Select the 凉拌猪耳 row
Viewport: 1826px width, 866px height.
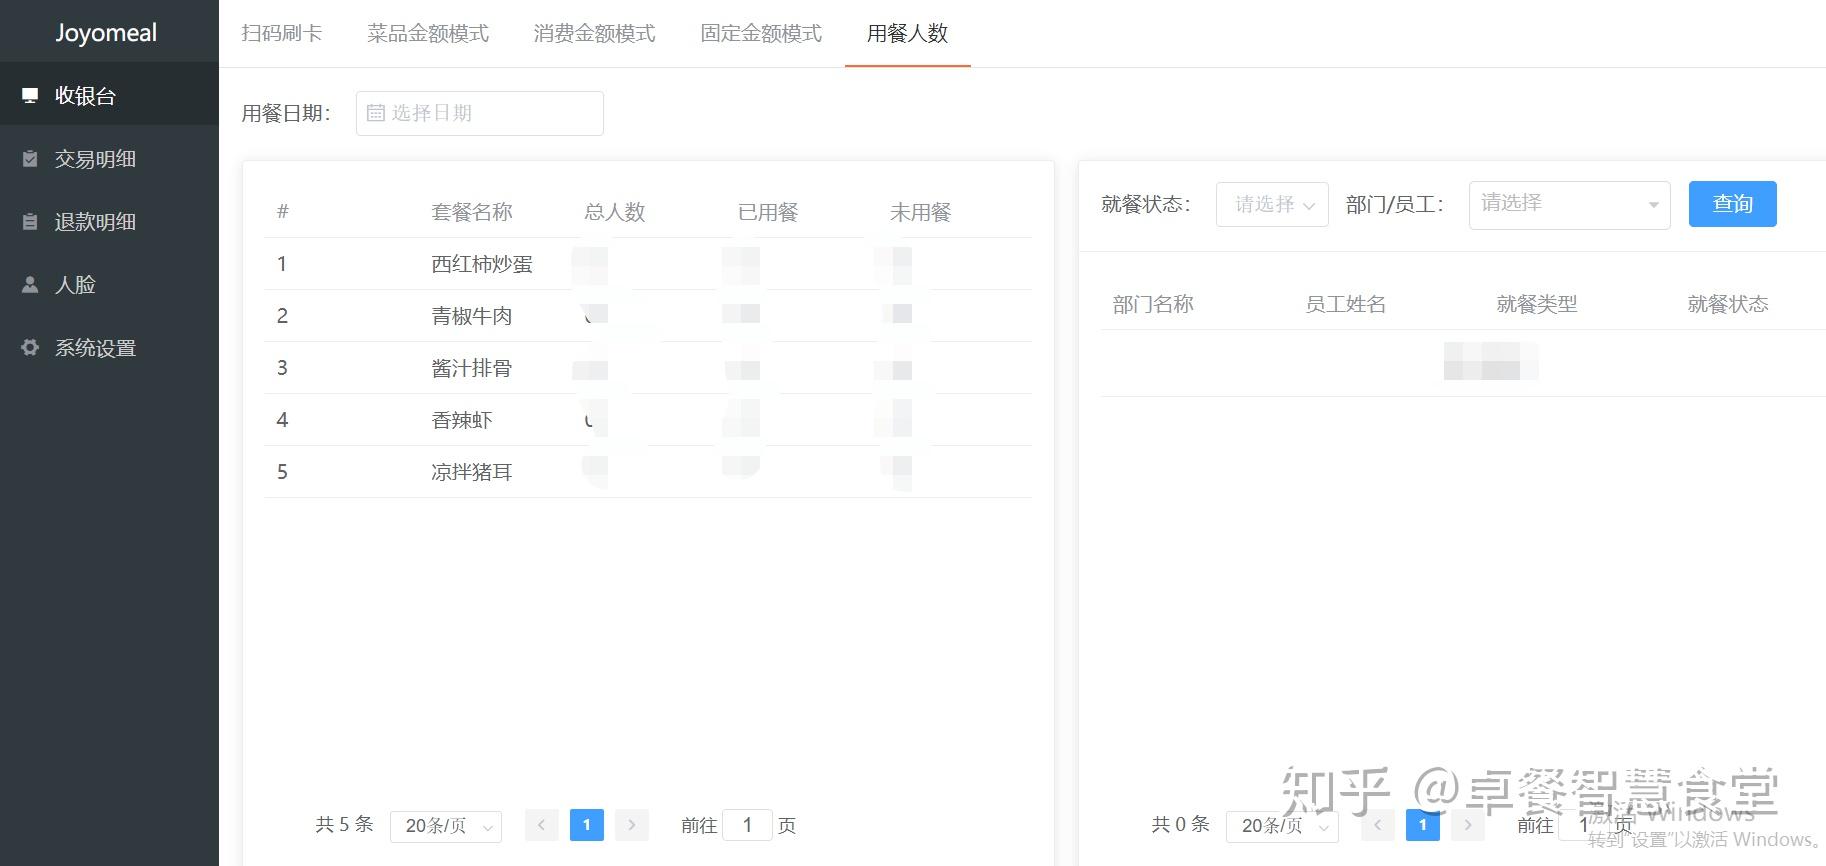[x=648, y=472]
